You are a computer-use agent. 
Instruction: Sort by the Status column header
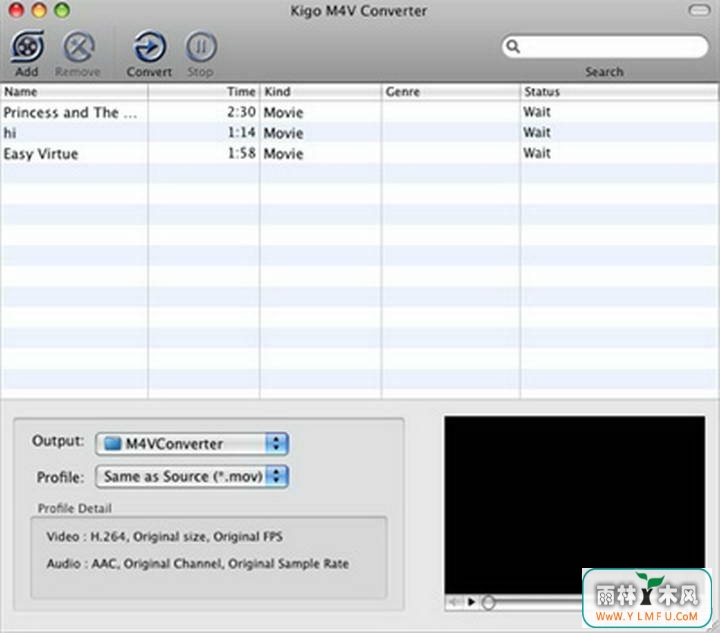click(620, 92)
